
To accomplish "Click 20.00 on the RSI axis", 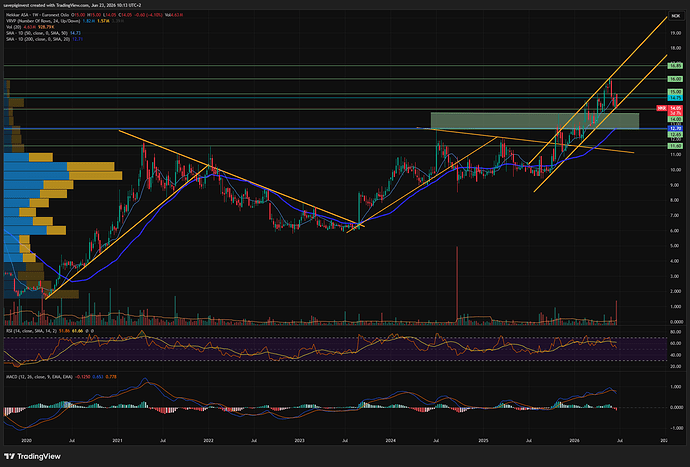I will [676, 366].
